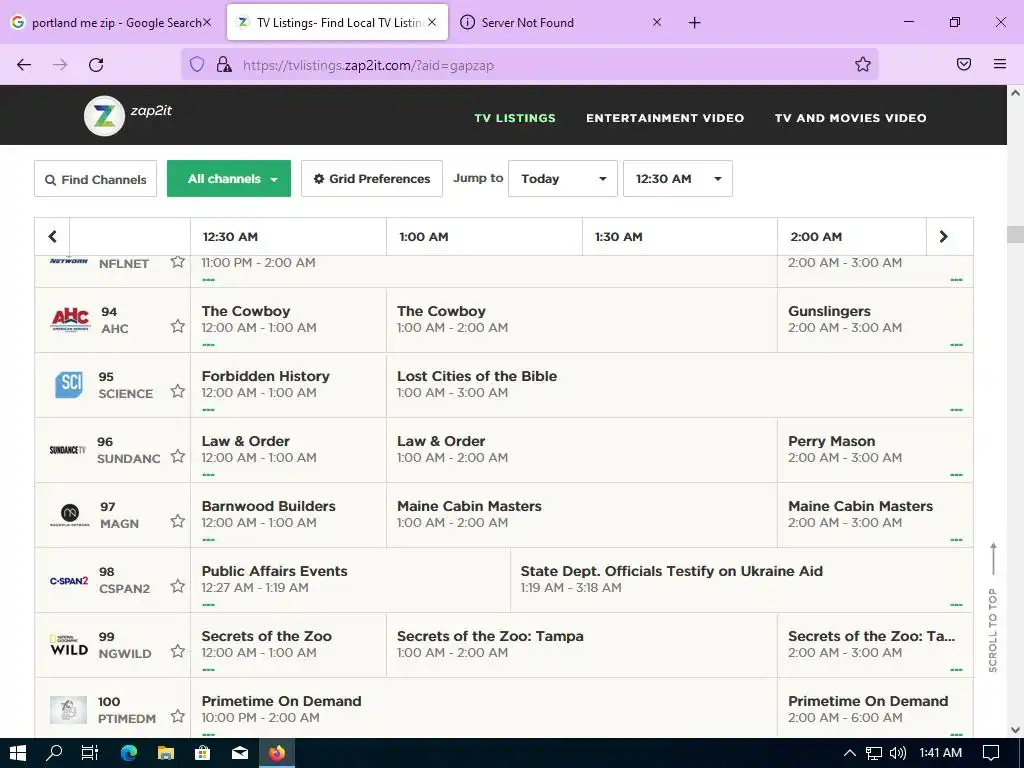1024x768 pixels.
Task: Click the Science channel logo
Action: [69, 385]
